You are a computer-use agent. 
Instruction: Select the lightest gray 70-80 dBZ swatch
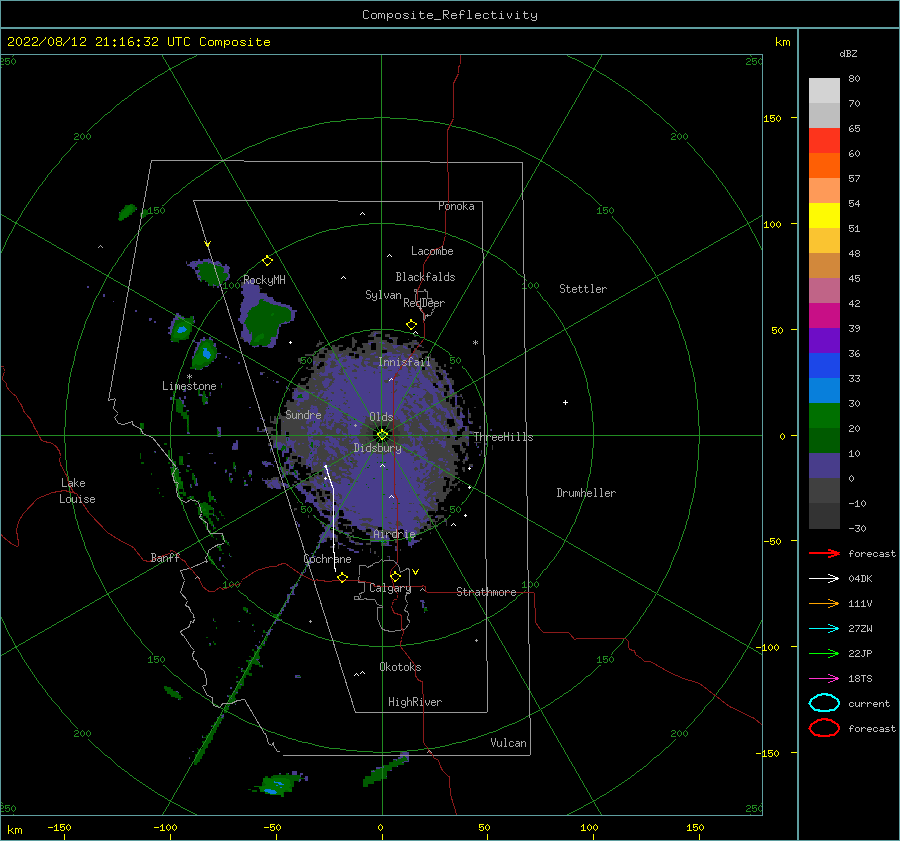click(x=824, y=90)
